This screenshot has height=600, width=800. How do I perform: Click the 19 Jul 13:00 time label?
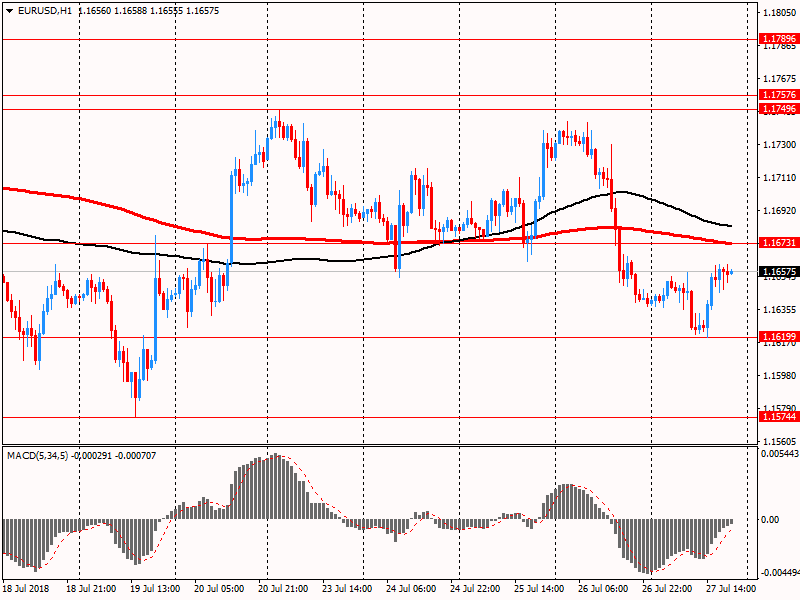(155, 589)
